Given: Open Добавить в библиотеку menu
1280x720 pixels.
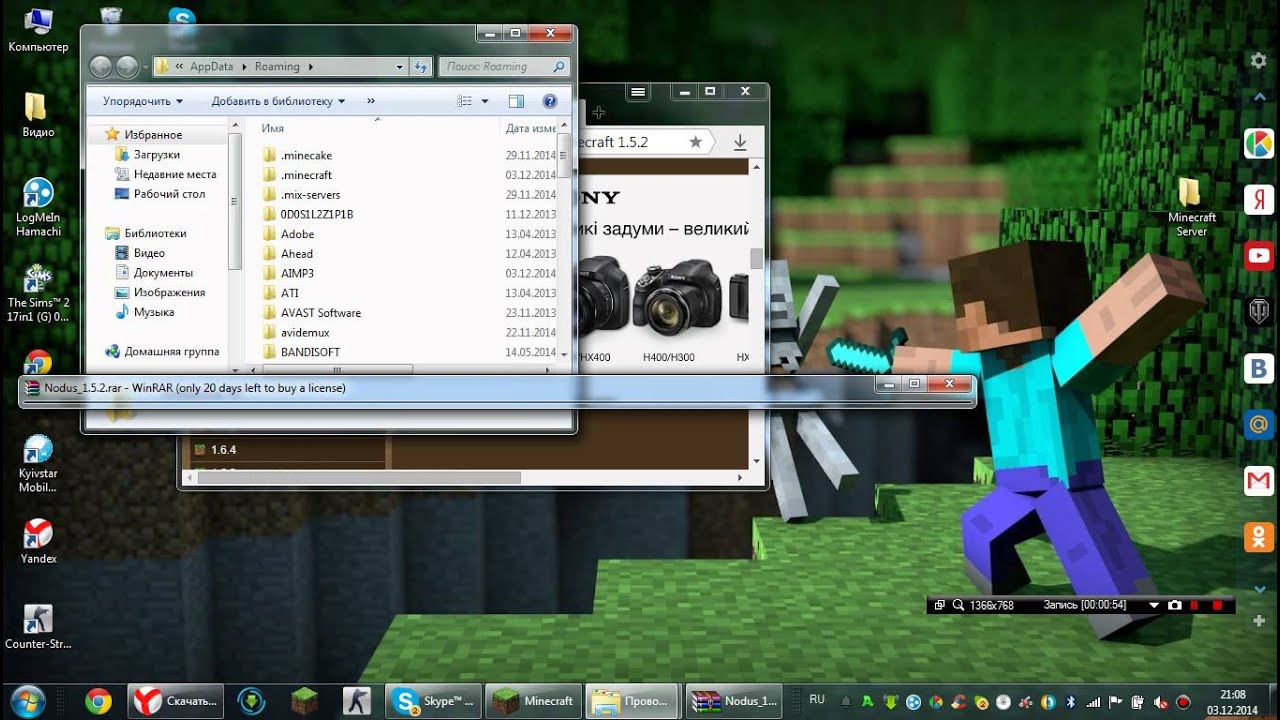Looking at the screenshot, I should pos(278,101).
